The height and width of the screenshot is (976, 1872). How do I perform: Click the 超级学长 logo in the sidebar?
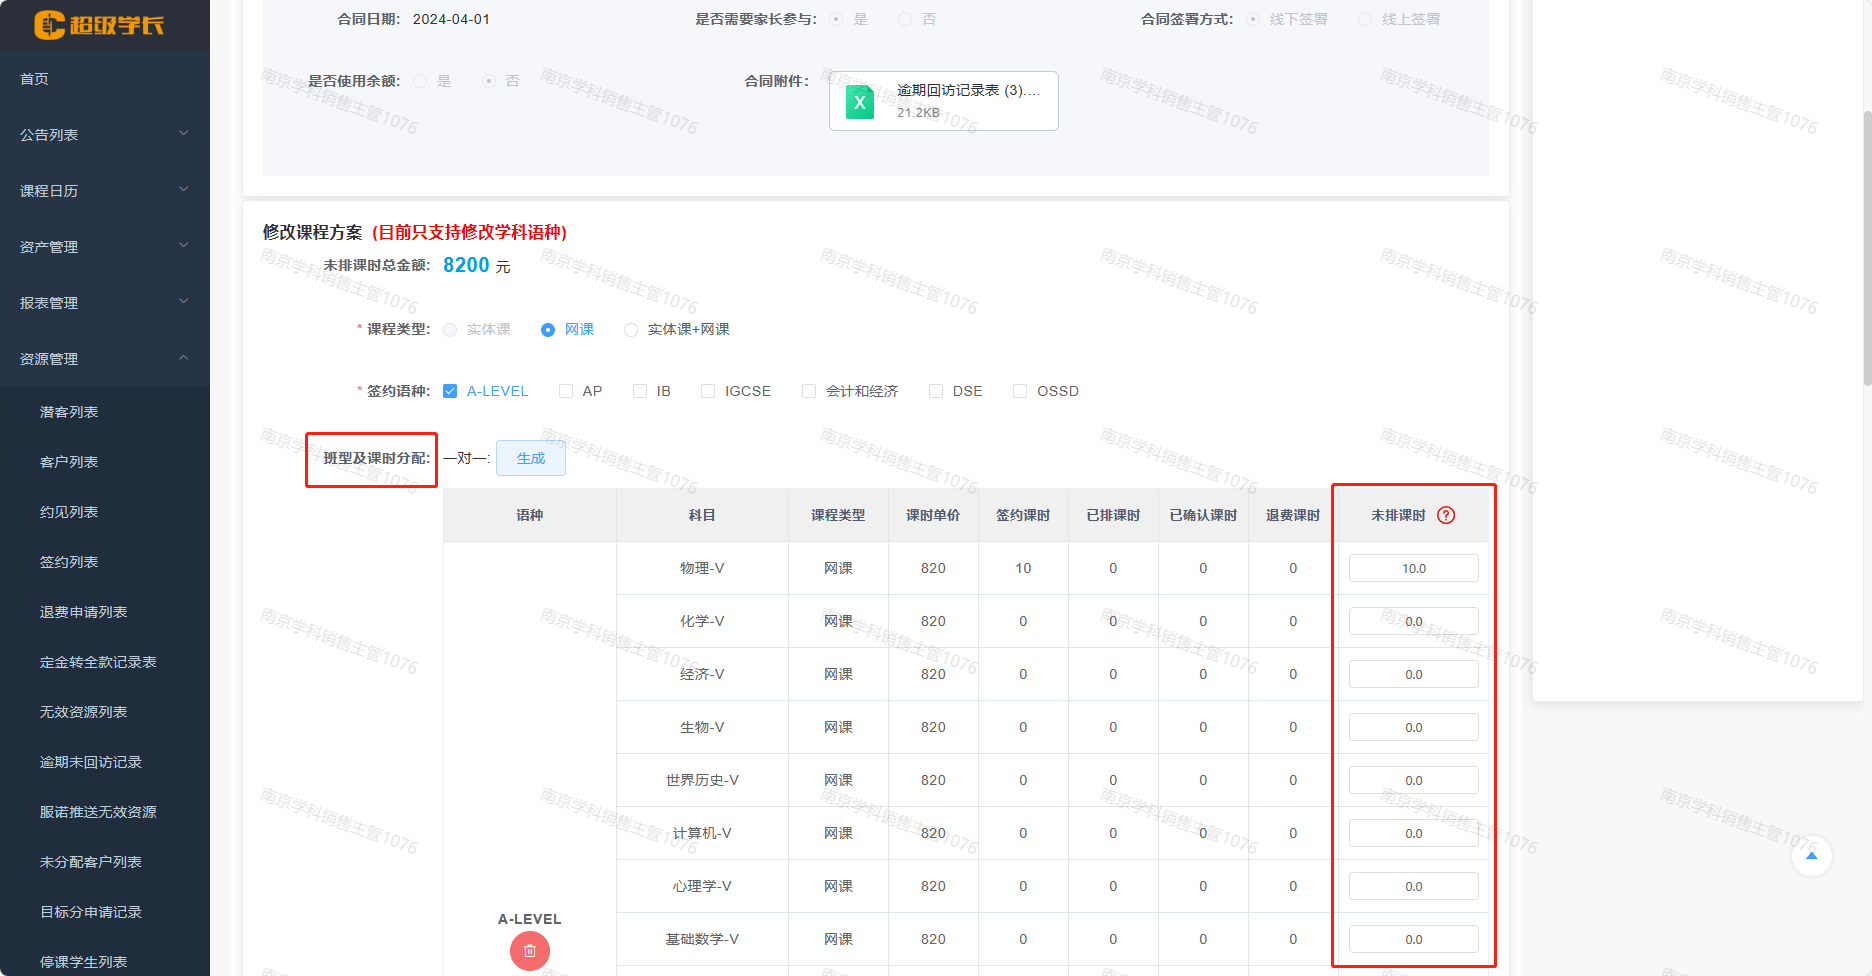[99, 25]
